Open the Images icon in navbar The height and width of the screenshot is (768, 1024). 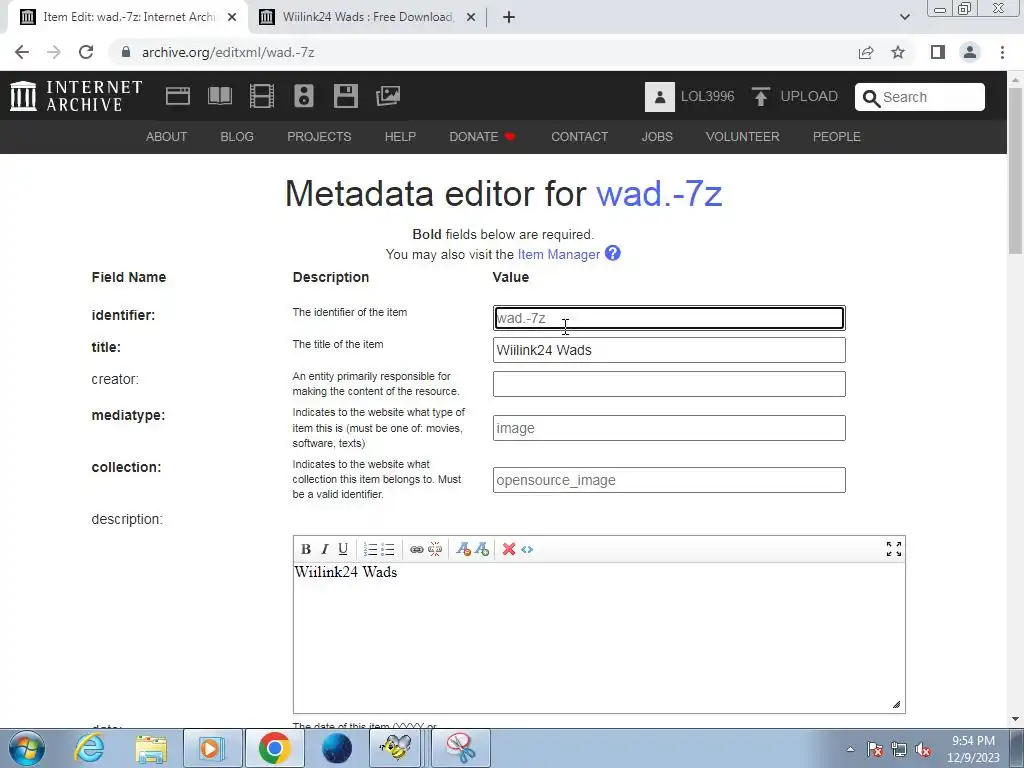click(388, 96)
